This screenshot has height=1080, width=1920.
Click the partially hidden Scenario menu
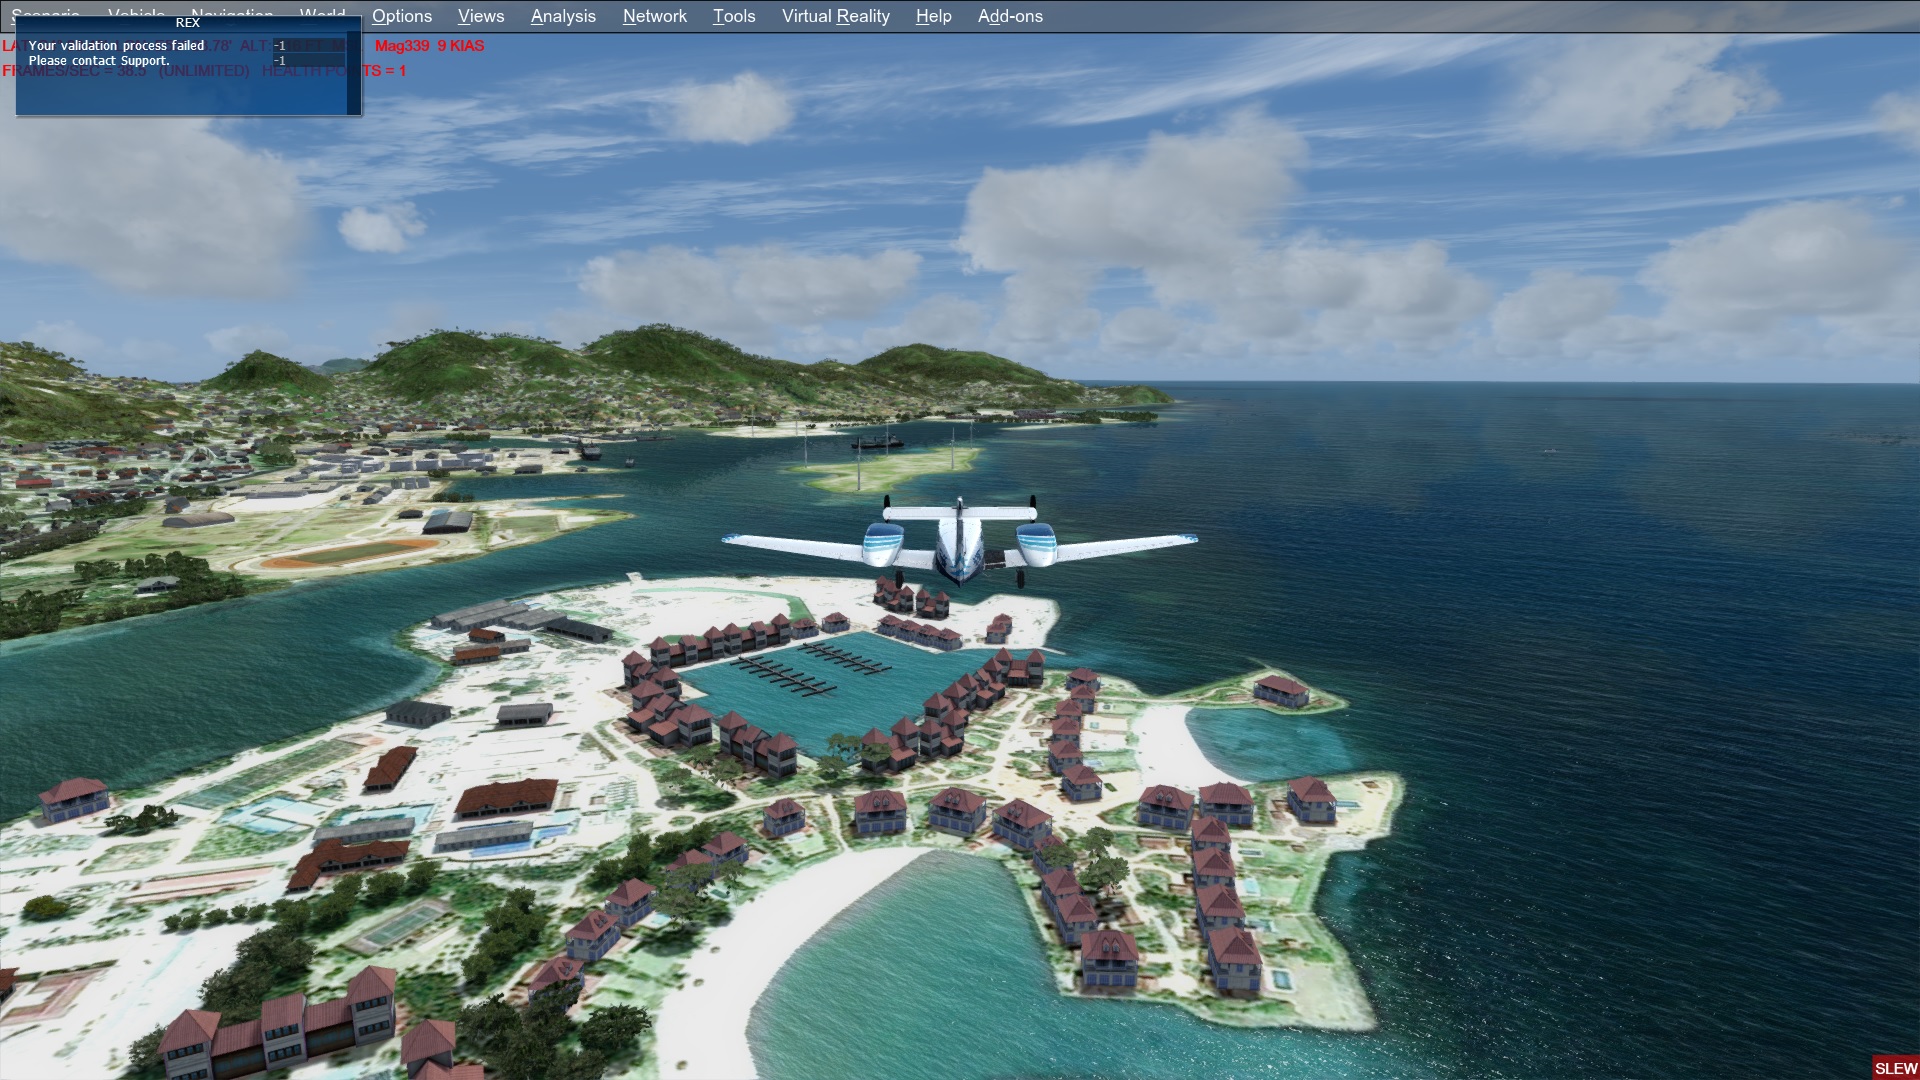point(46,13)
